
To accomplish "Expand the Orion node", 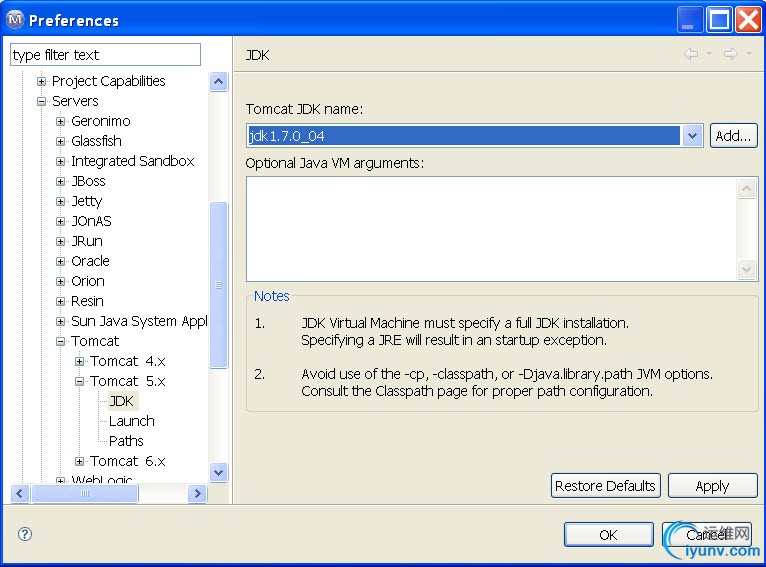I will (61, 281).
